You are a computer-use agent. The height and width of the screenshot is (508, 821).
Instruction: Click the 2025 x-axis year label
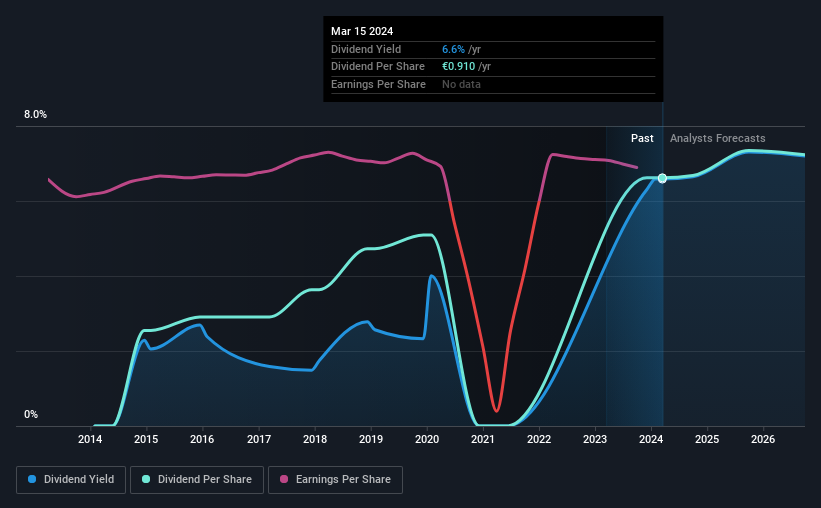point(707,439)
